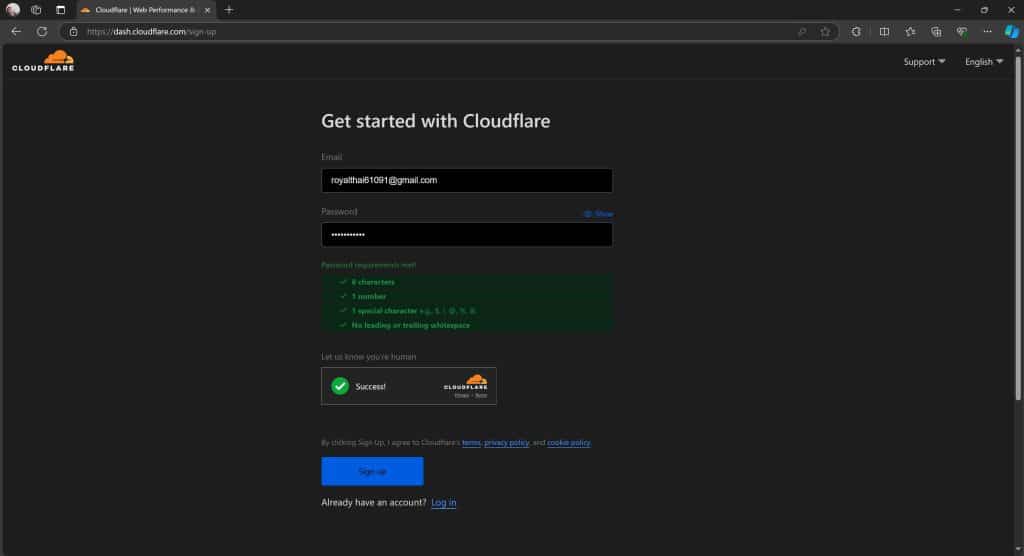1024x556 pixels.
Task: Open the tab actions menu icon
Action: (60, 10)
